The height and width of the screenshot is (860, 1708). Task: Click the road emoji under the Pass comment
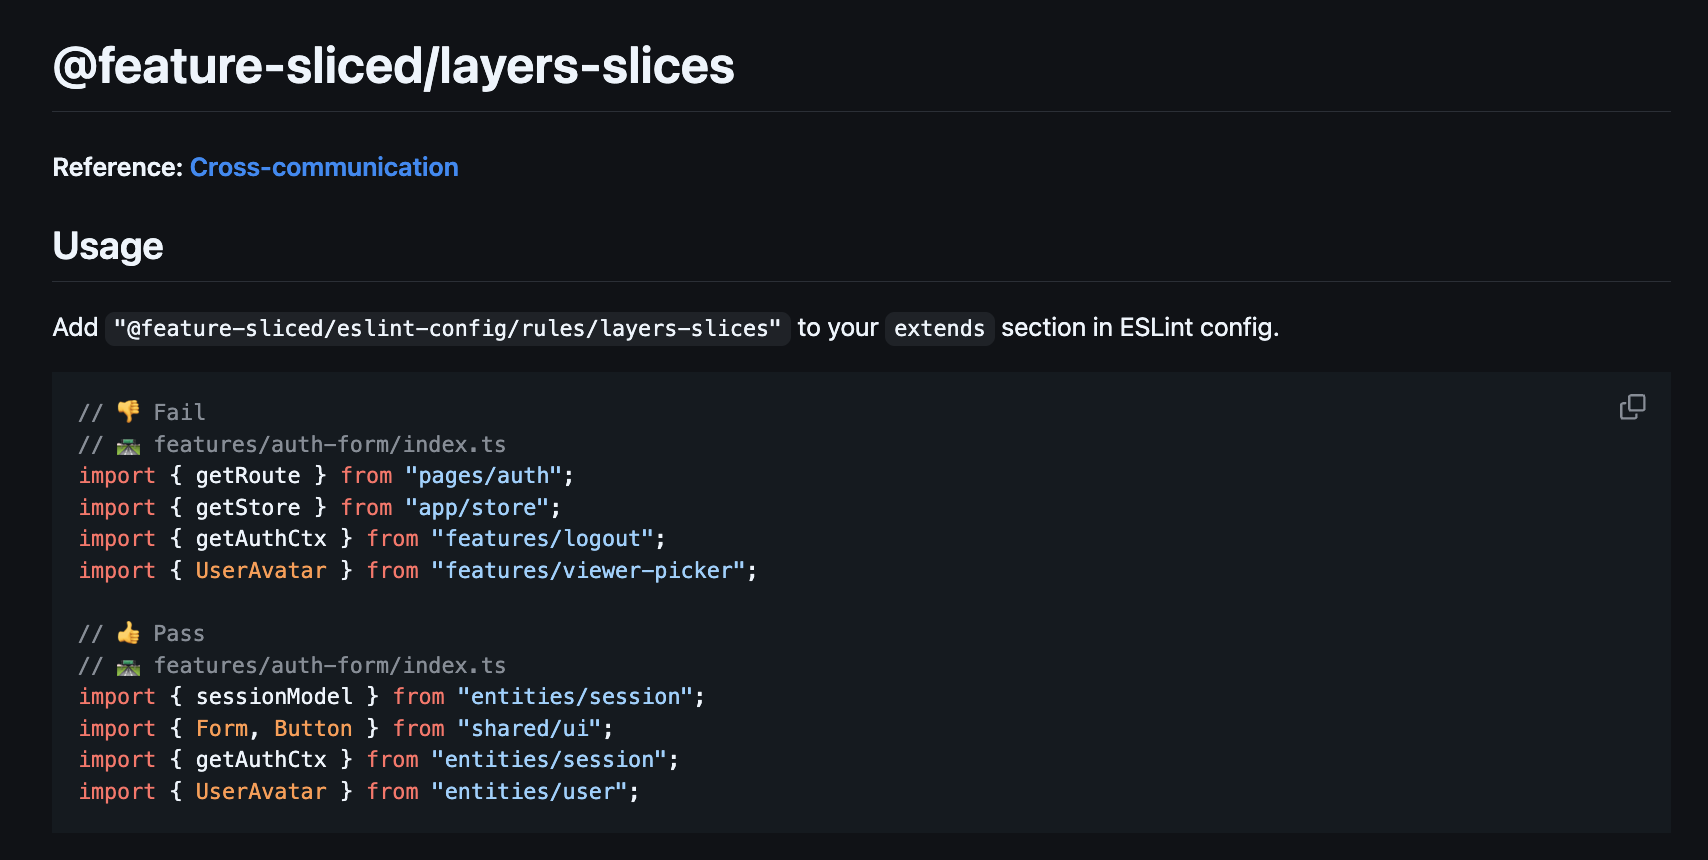click(x=129, y=666)
